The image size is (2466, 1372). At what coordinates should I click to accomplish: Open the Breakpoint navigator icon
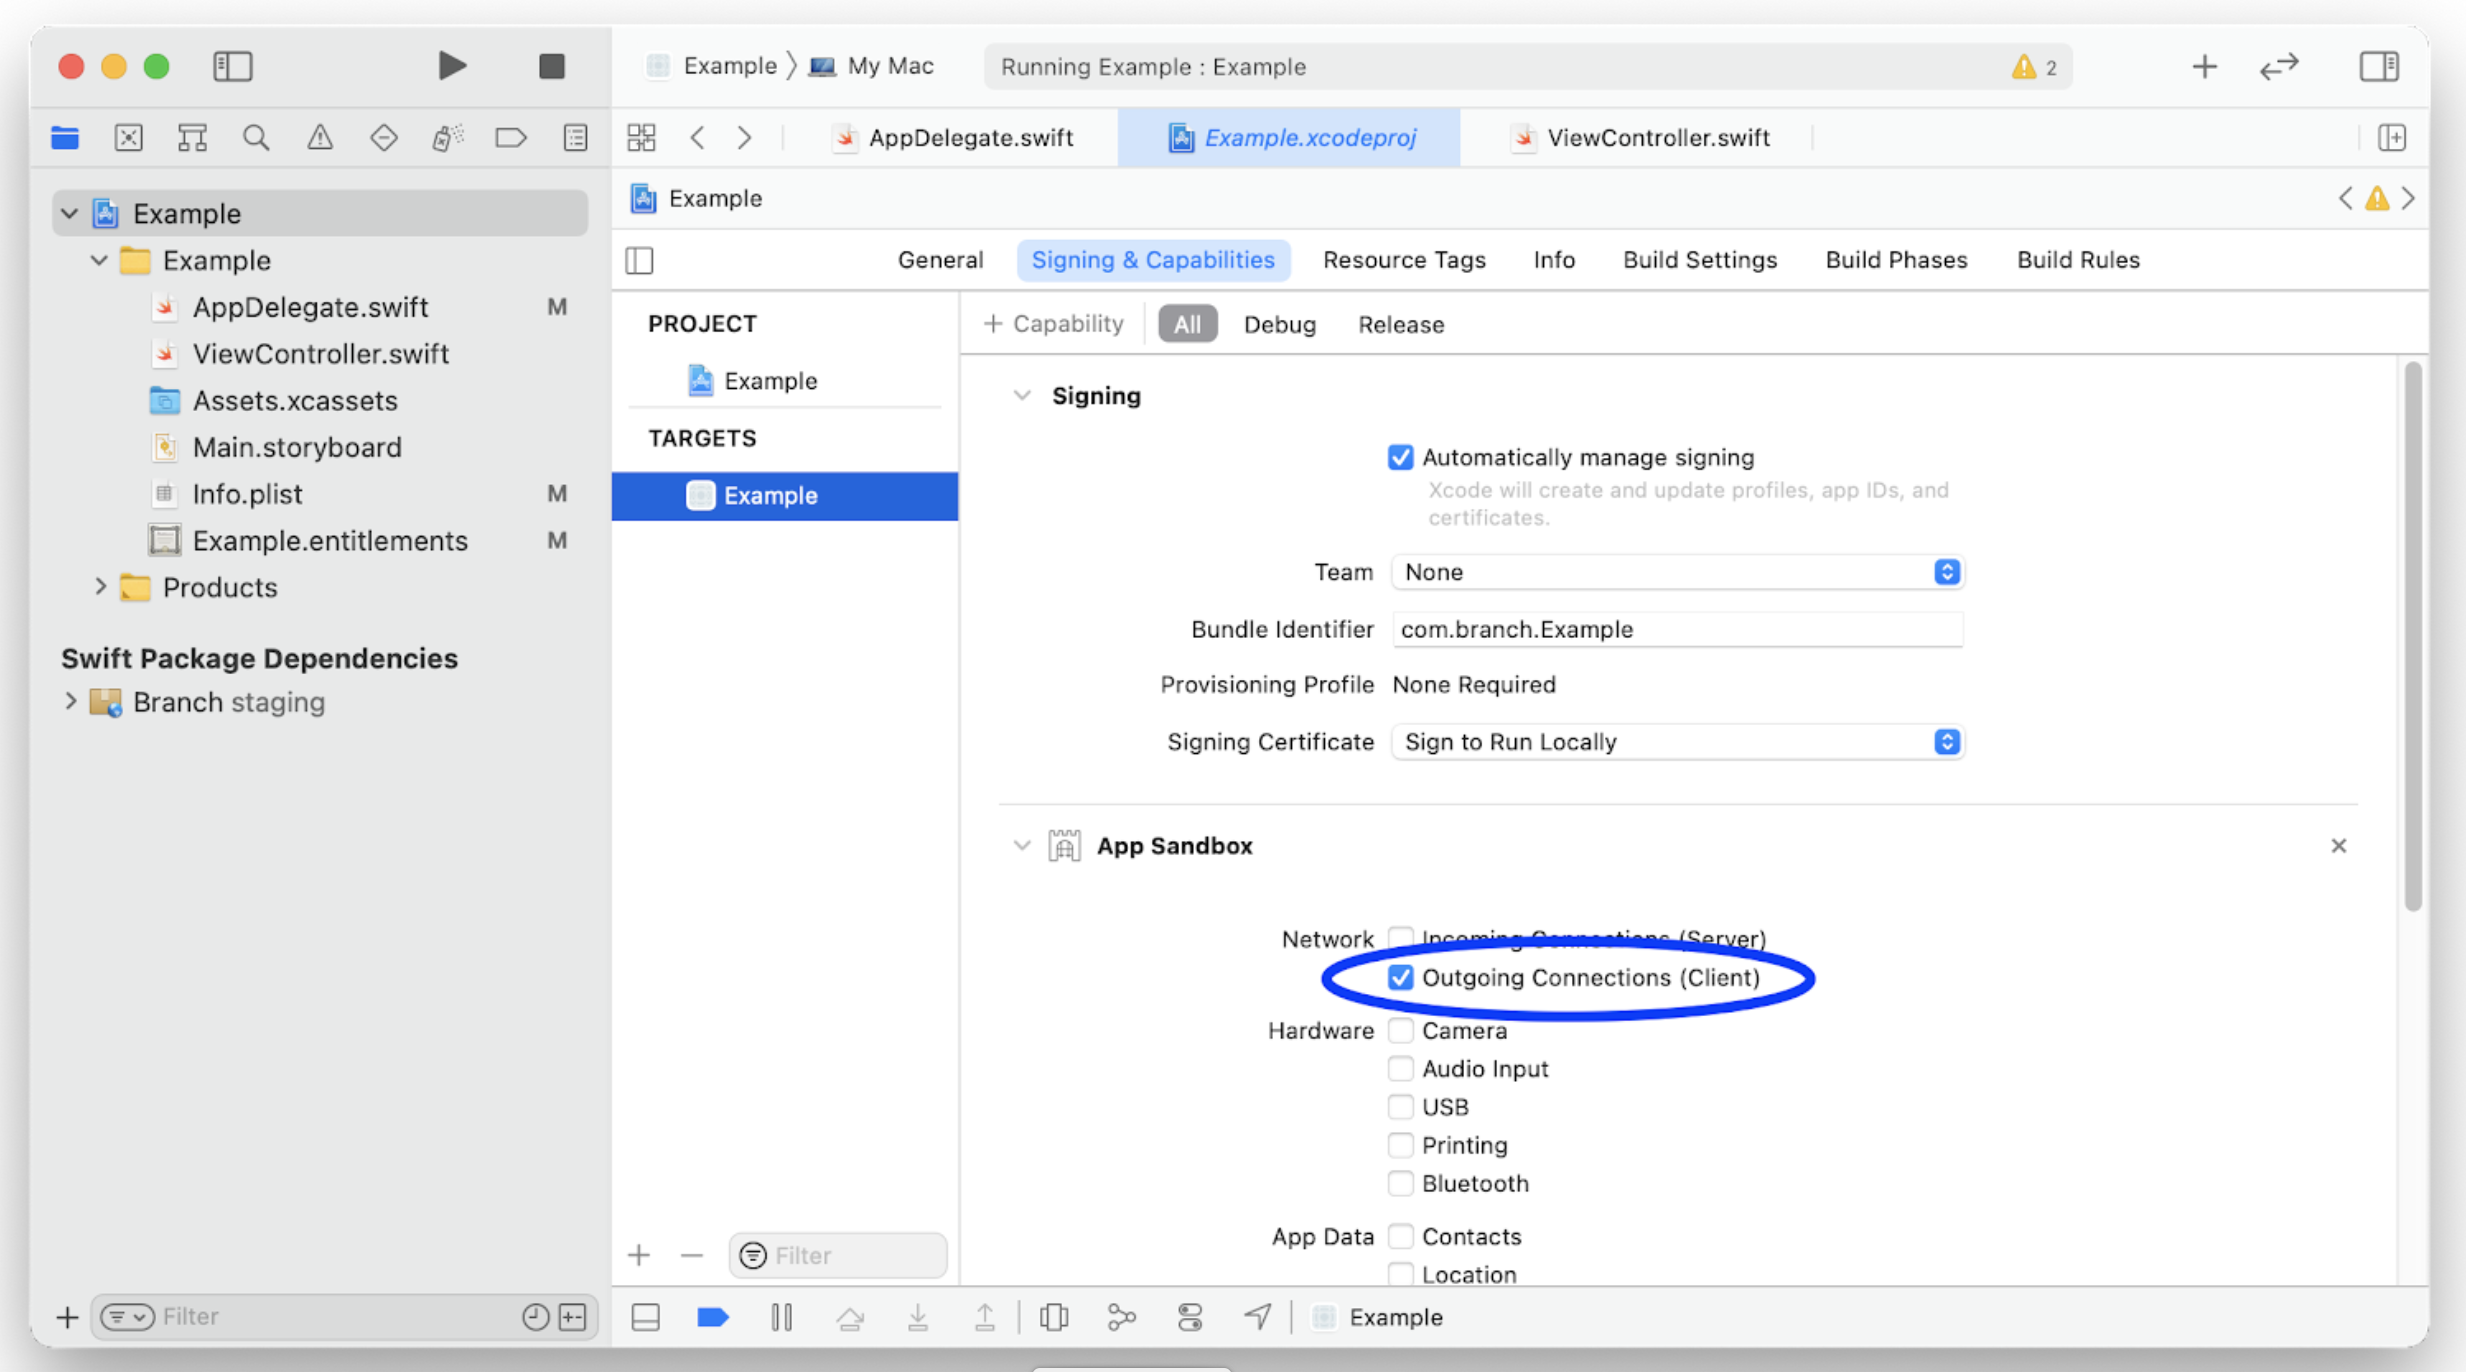511,137
